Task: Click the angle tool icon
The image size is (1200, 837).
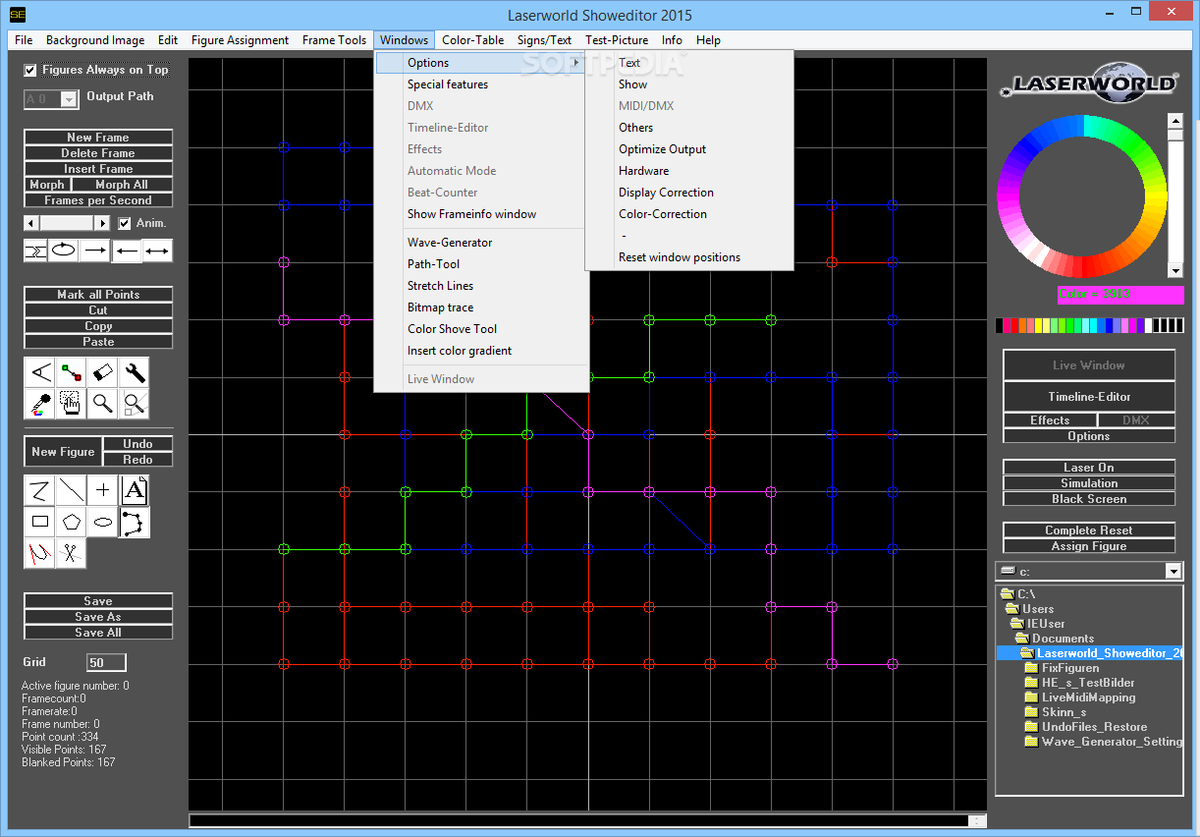Action: [39, 373]
